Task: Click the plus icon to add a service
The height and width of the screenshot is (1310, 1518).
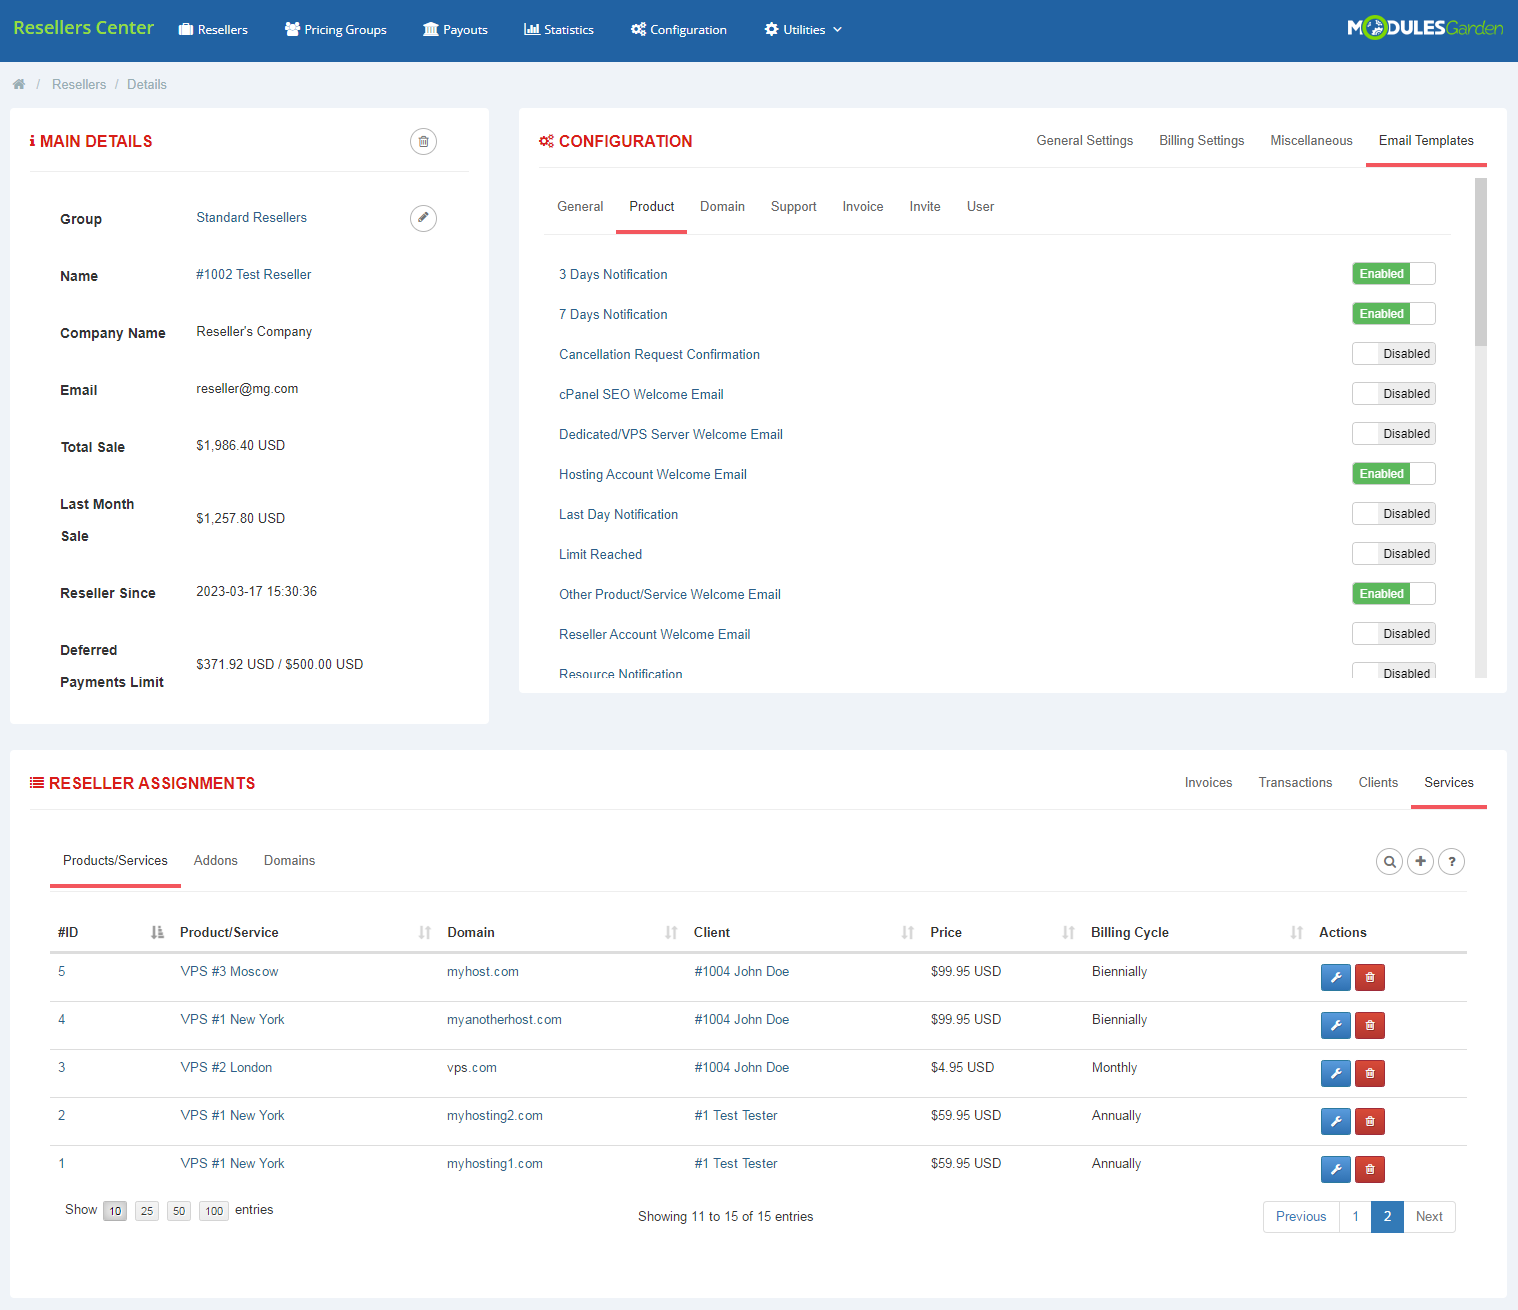Action: (1420, 861)
